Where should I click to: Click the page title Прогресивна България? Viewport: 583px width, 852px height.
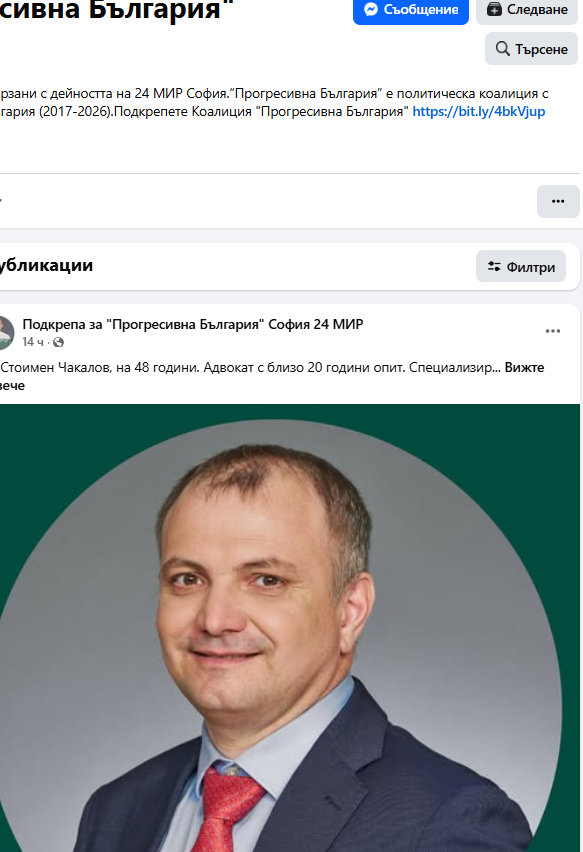pyautogui.click(x=116, y=10)
